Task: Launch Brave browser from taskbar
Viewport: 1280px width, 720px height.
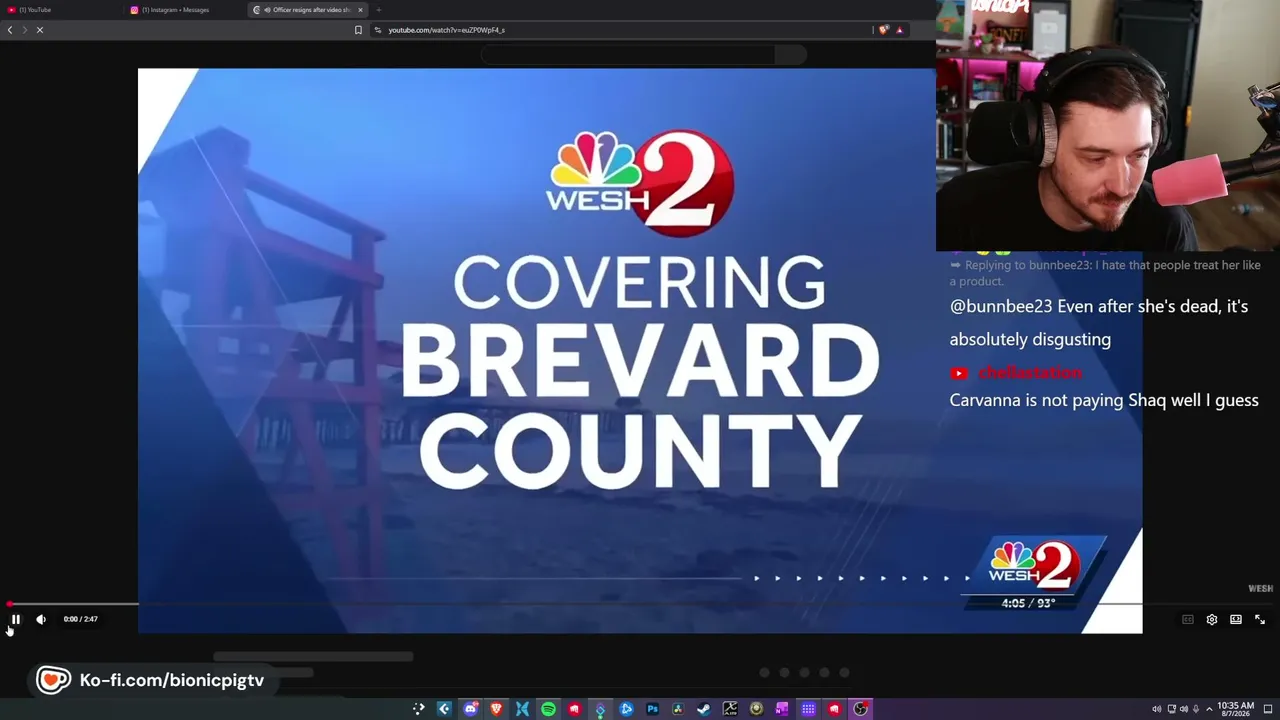Action: pos(496,709)
